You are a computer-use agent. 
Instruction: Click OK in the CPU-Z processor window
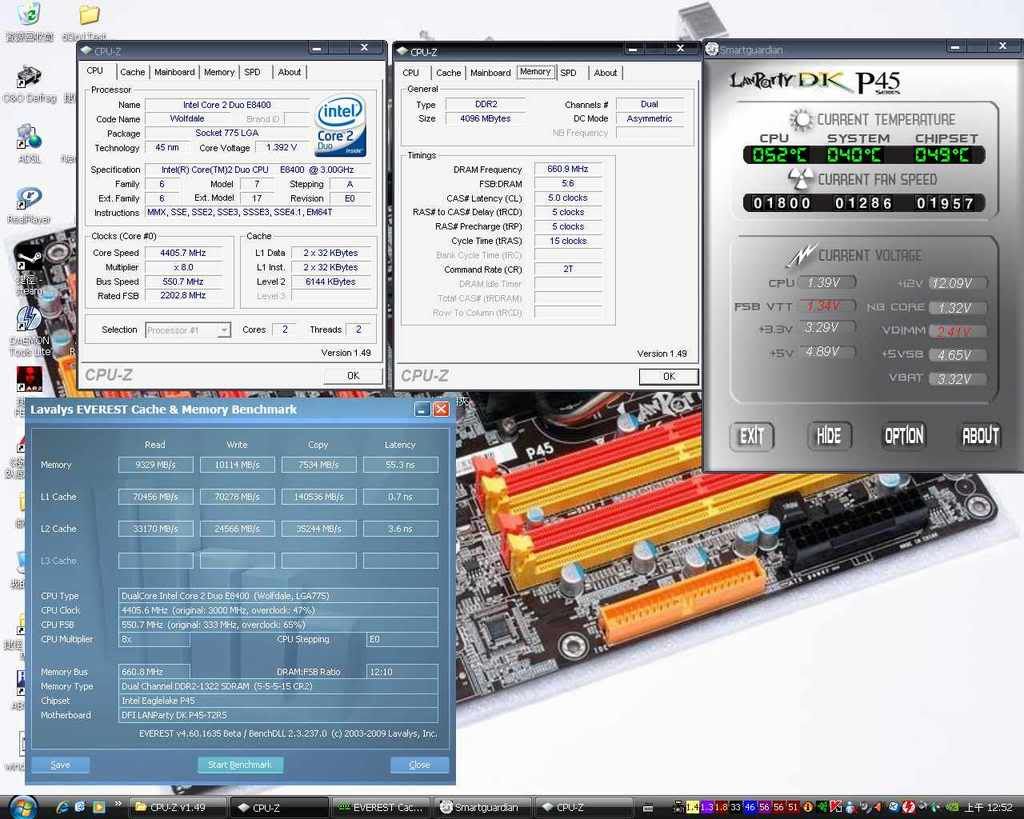(x=353, y=376)
